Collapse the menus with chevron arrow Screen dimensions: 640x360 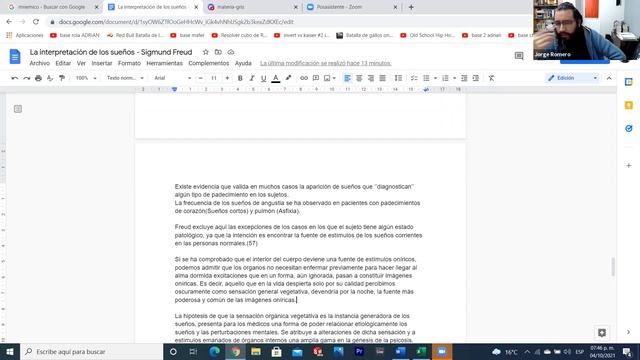click(609, 78)
